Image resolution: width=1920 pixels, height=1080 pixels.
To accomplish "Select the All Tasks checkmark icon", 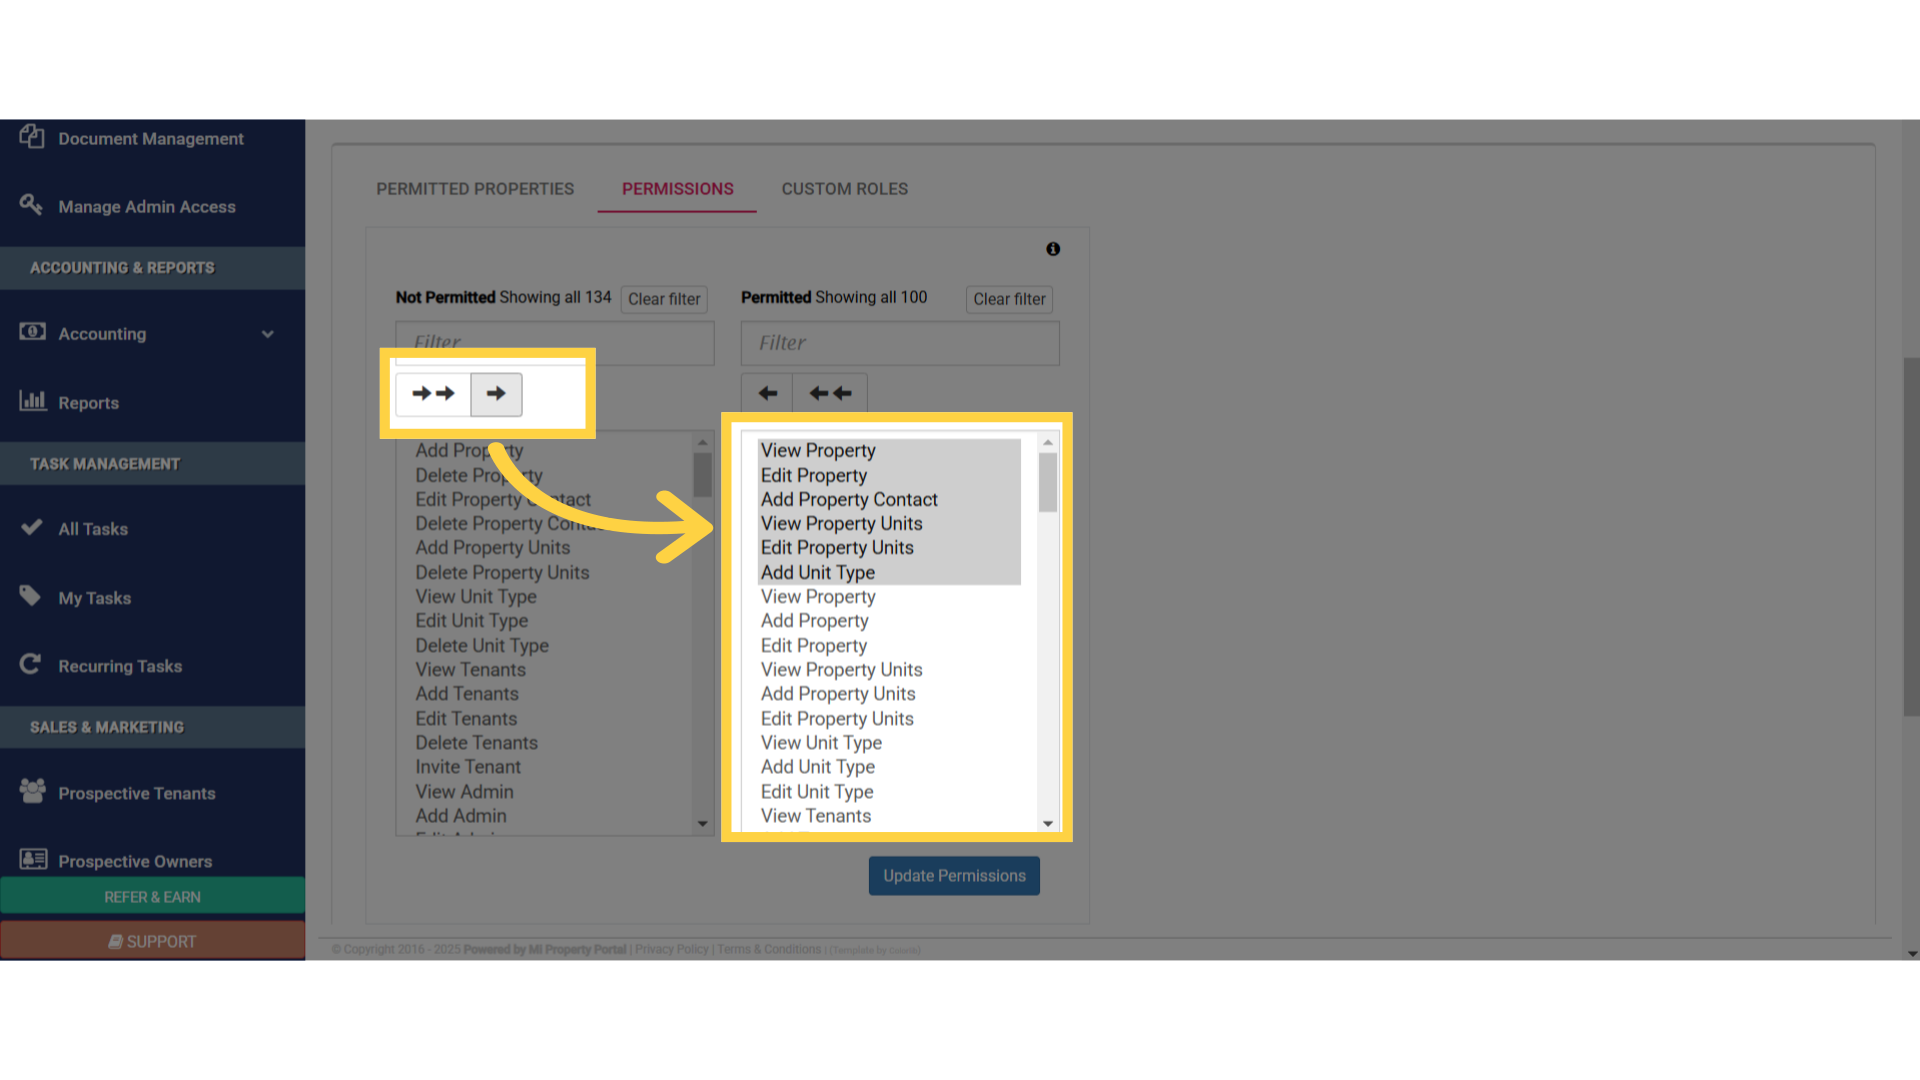I will point(31,528).
